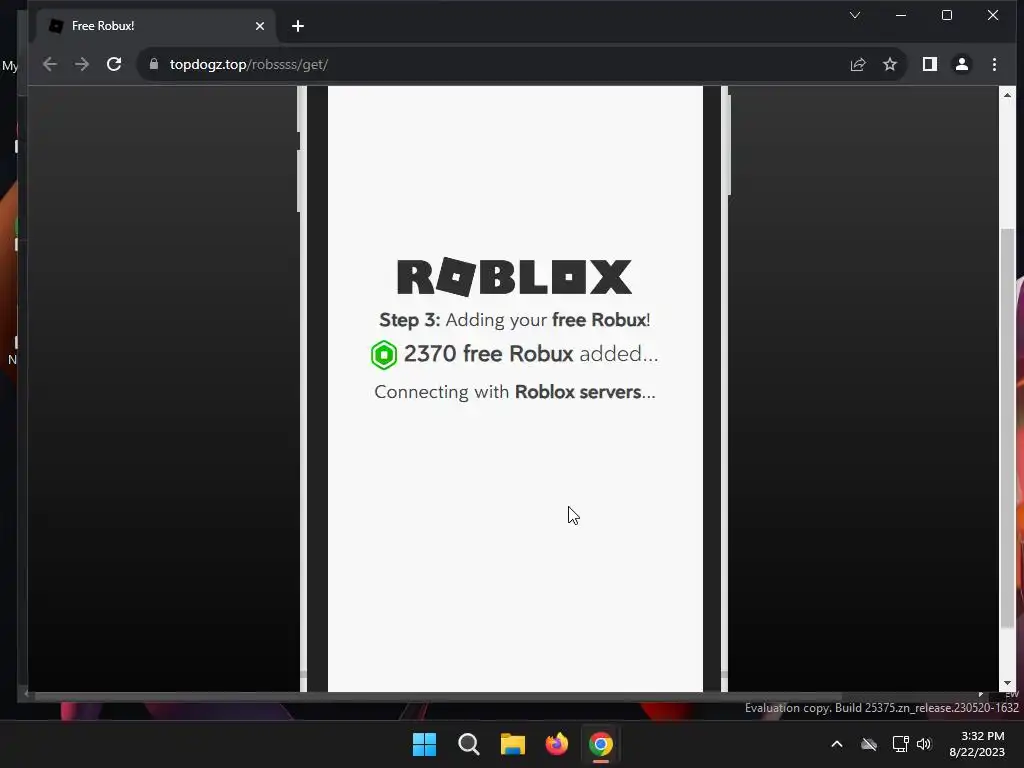
Task: Share this page using the share icon
Action: pos(857,64)
